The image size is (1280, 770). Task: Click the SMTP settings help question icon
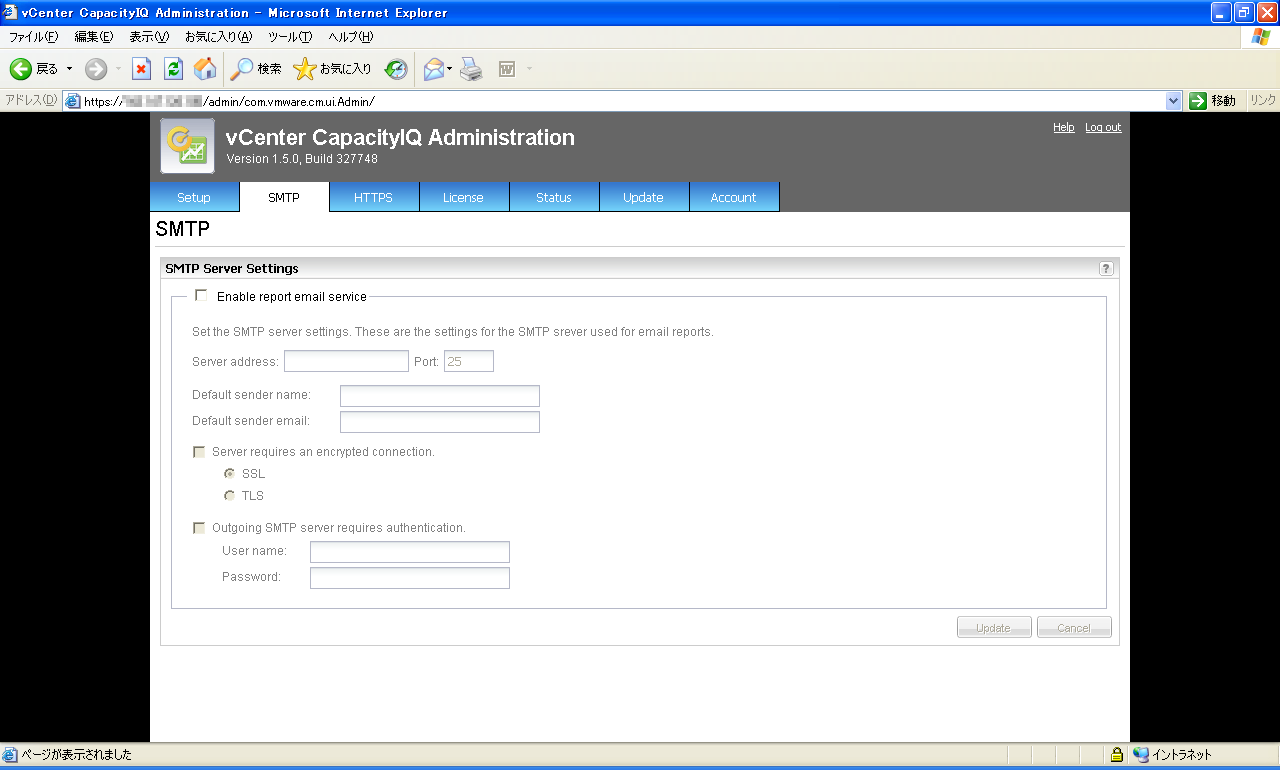point(1106,268)
